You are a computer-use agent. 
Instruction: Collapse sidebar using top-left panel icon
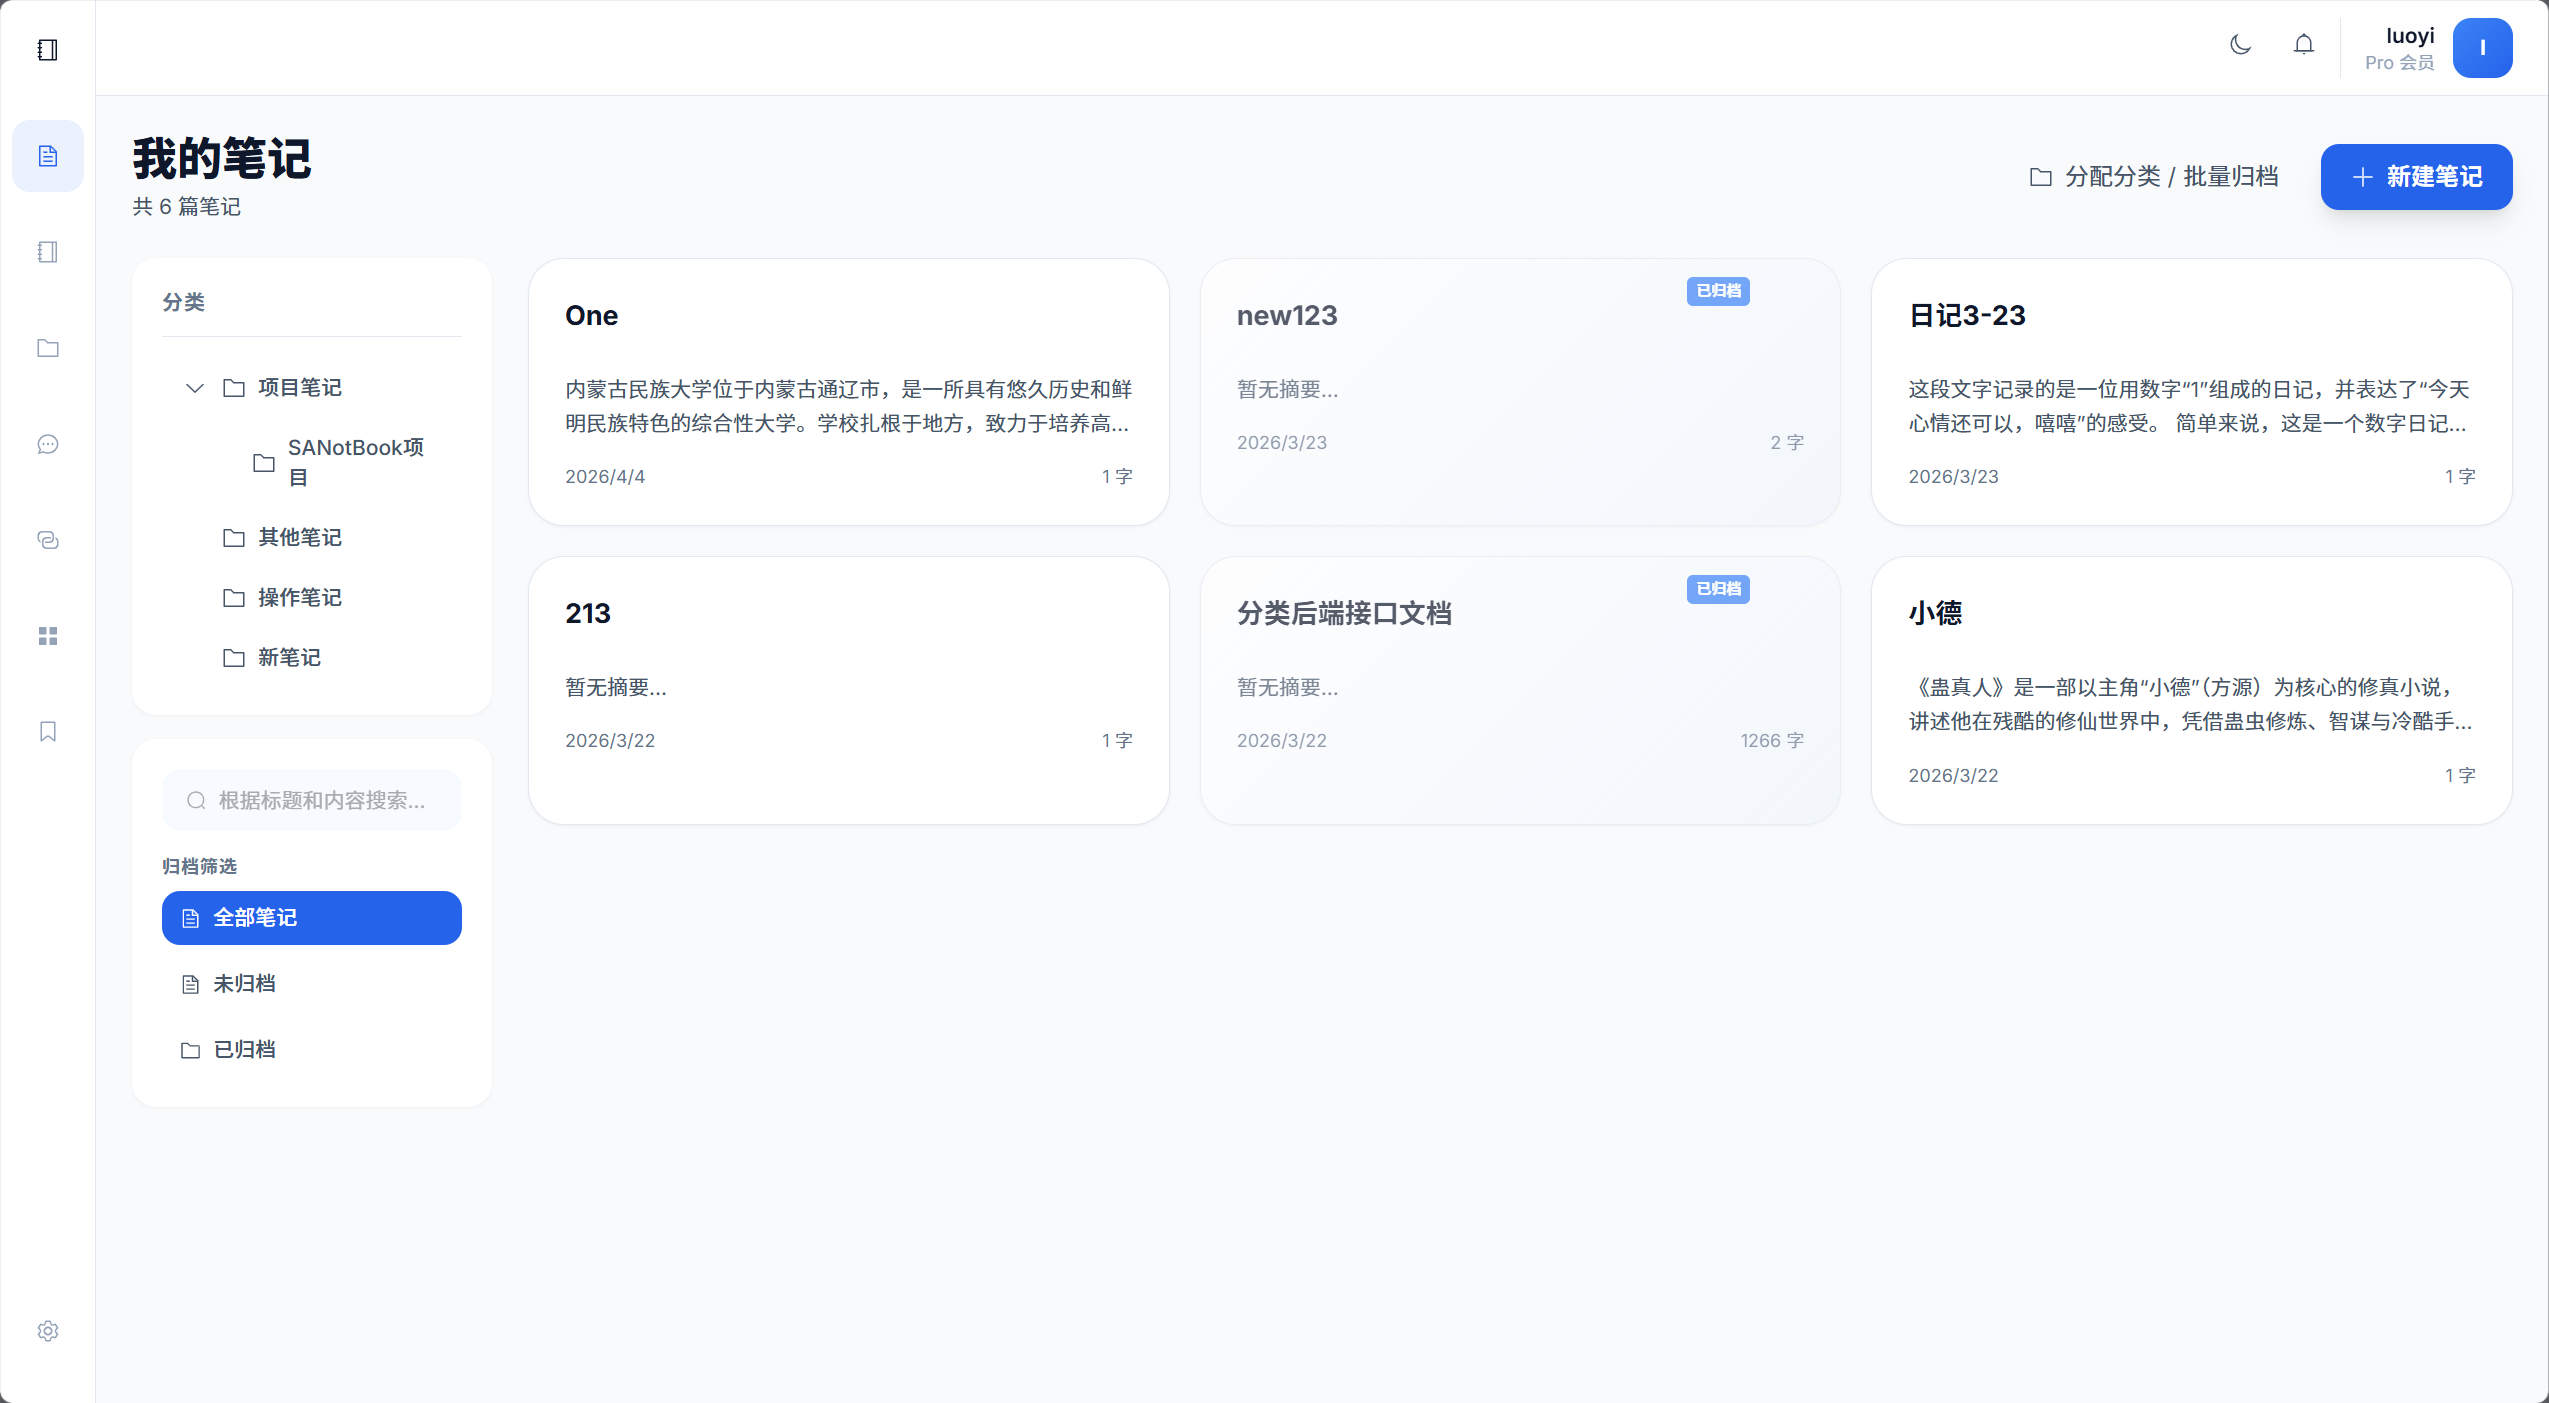pyautogui.click(x=48, y=50)
